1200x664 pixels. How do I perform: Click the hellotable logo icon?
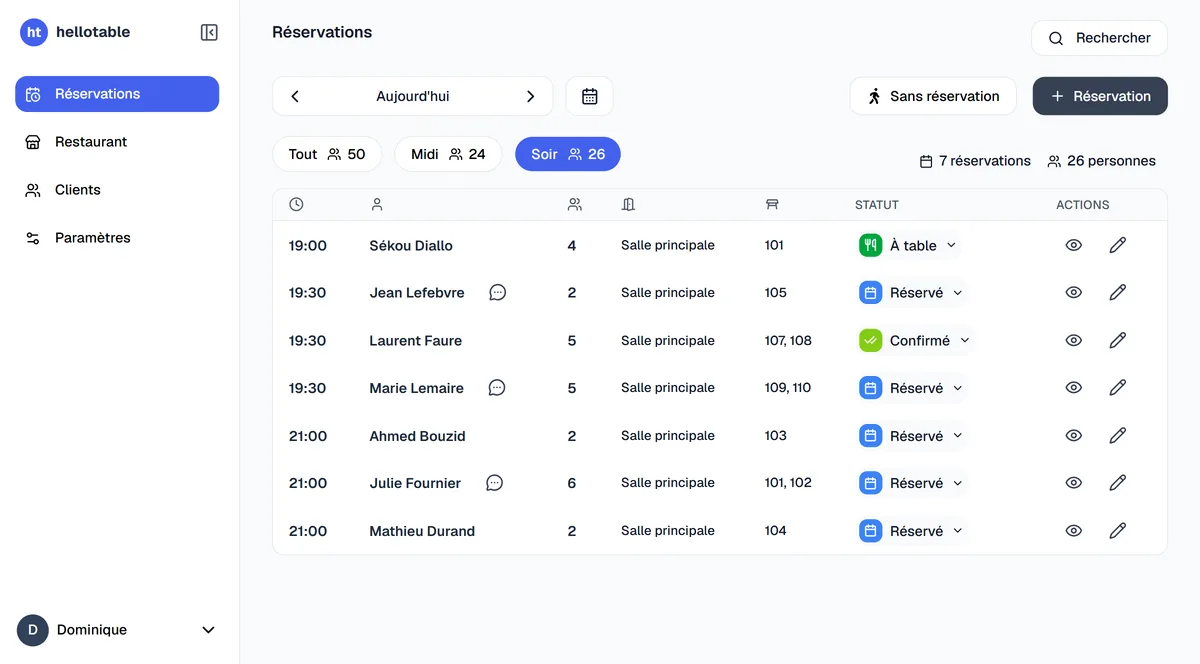coord(34,32)
